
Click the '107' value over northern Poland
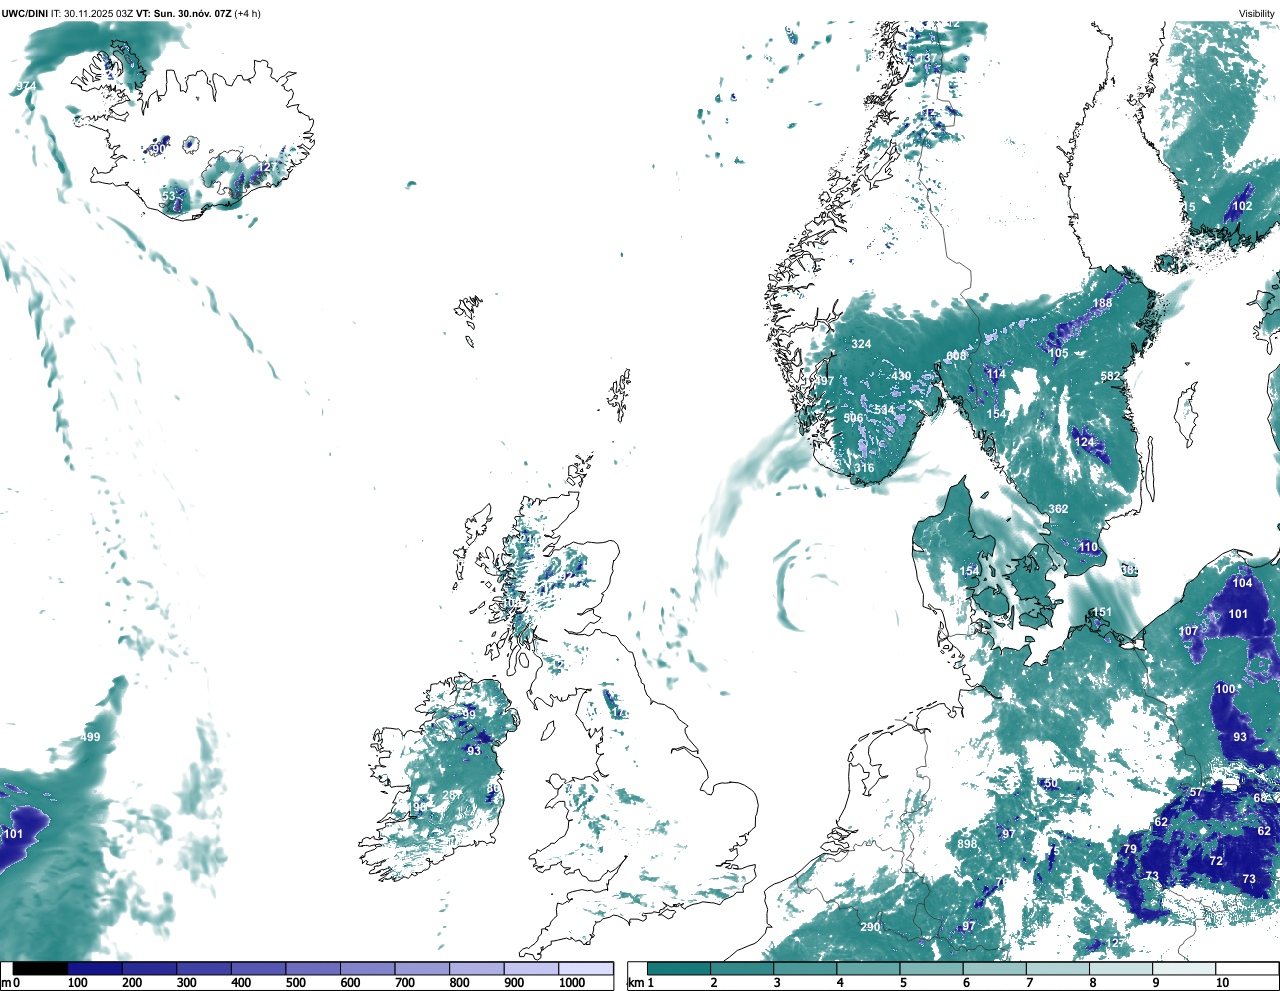[1188, 632]
